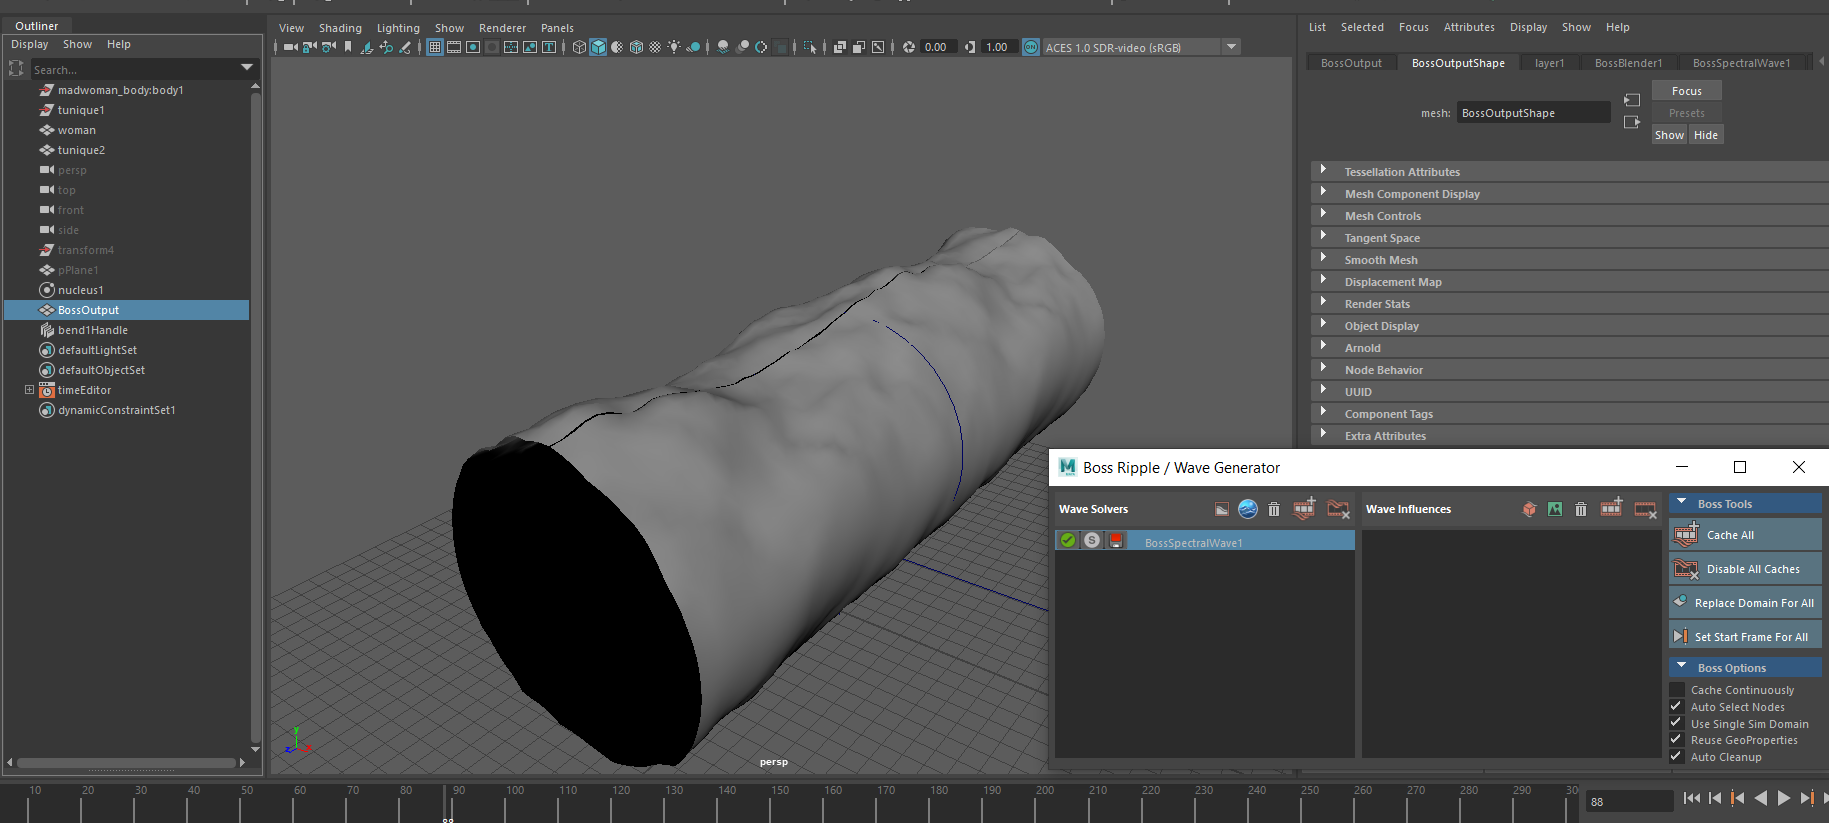Toggle the green enable check on BossSpectralWave1

(x=1068, y=540)
